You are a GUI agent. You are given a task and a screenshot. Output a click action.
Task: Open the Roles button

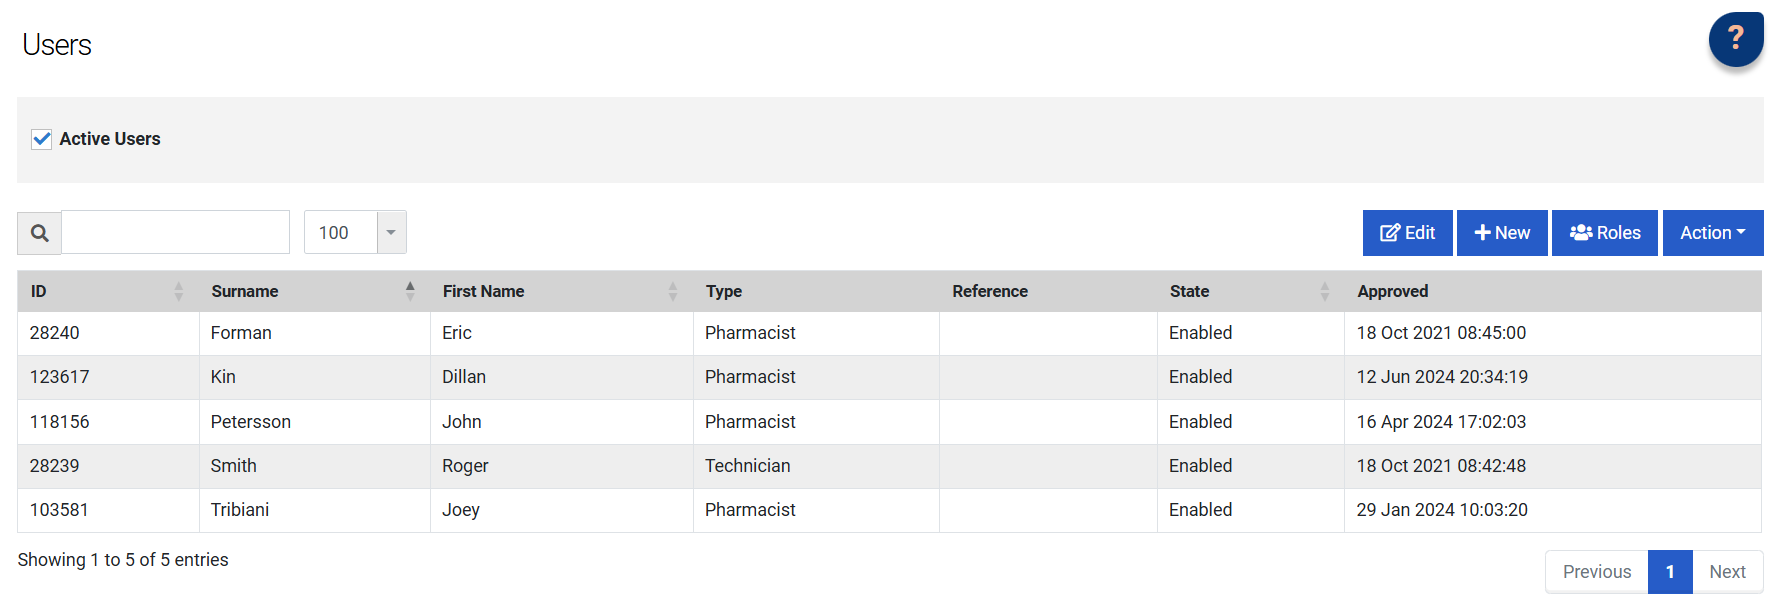point(1604,233)
